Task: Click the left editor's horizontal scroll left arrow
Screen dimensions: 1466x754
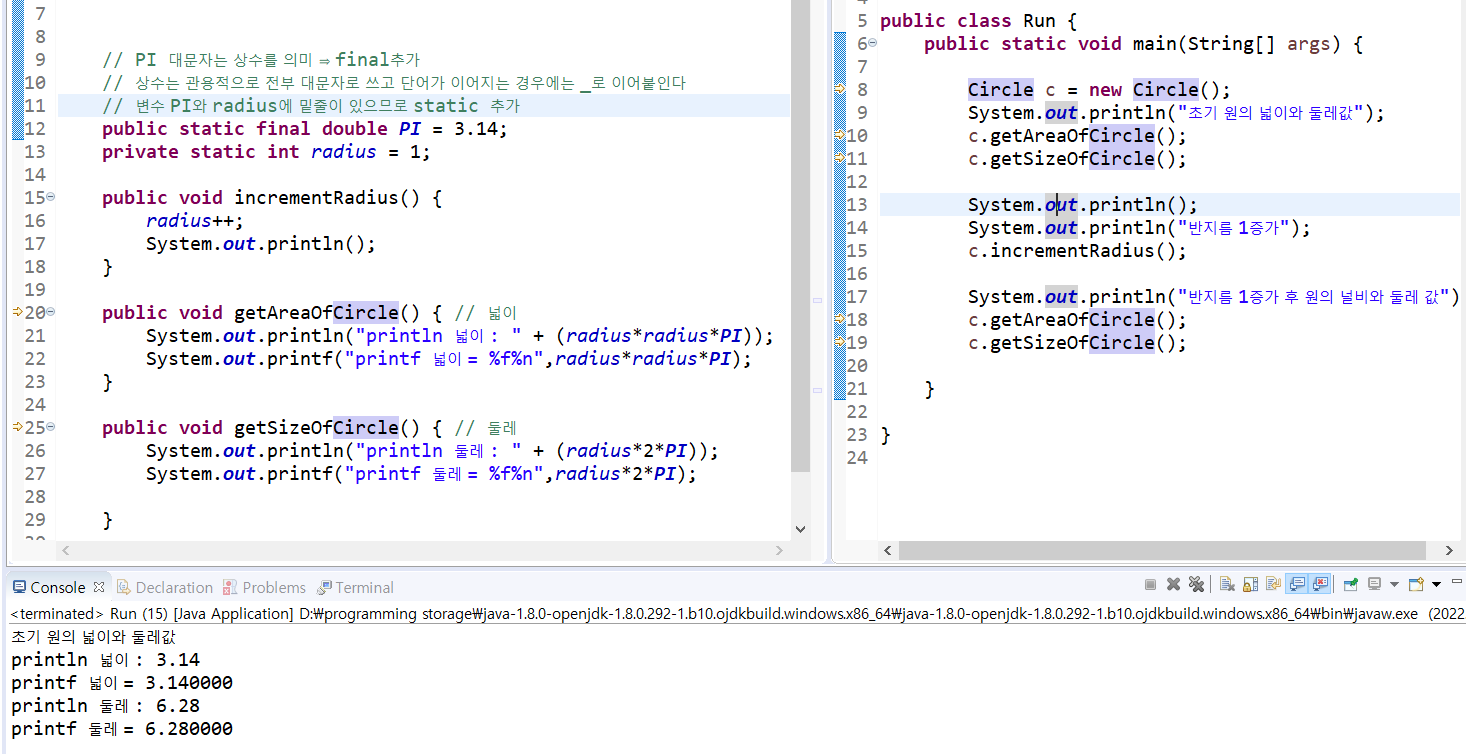Action: click(66, 550)
